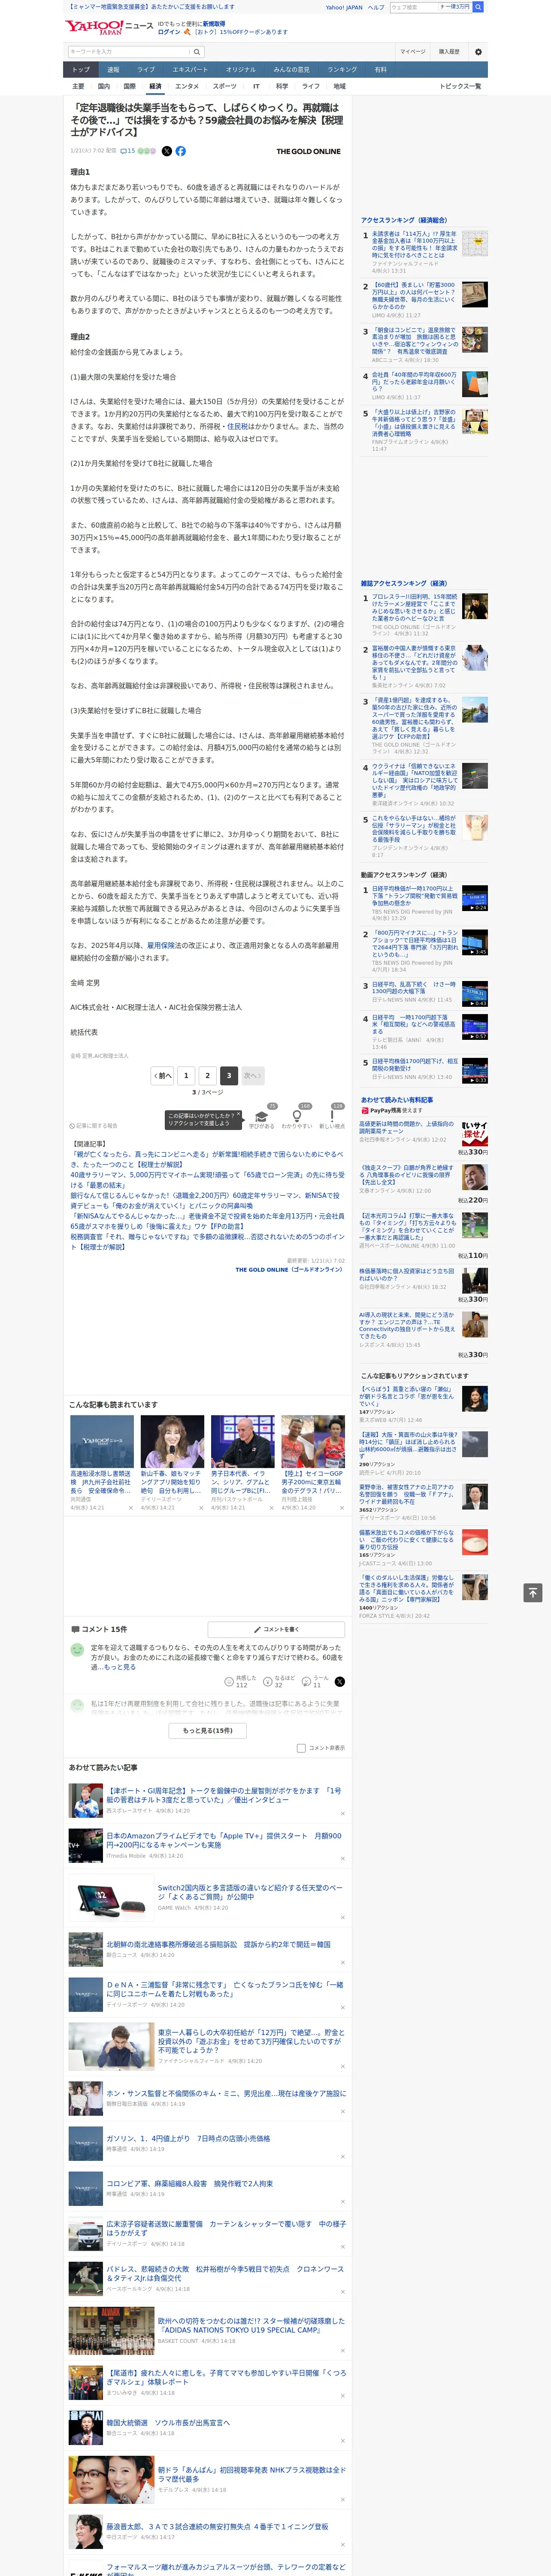Open the 速報 tab
The height and width of the screenshot is (2576, 551).
pos(113,70)
